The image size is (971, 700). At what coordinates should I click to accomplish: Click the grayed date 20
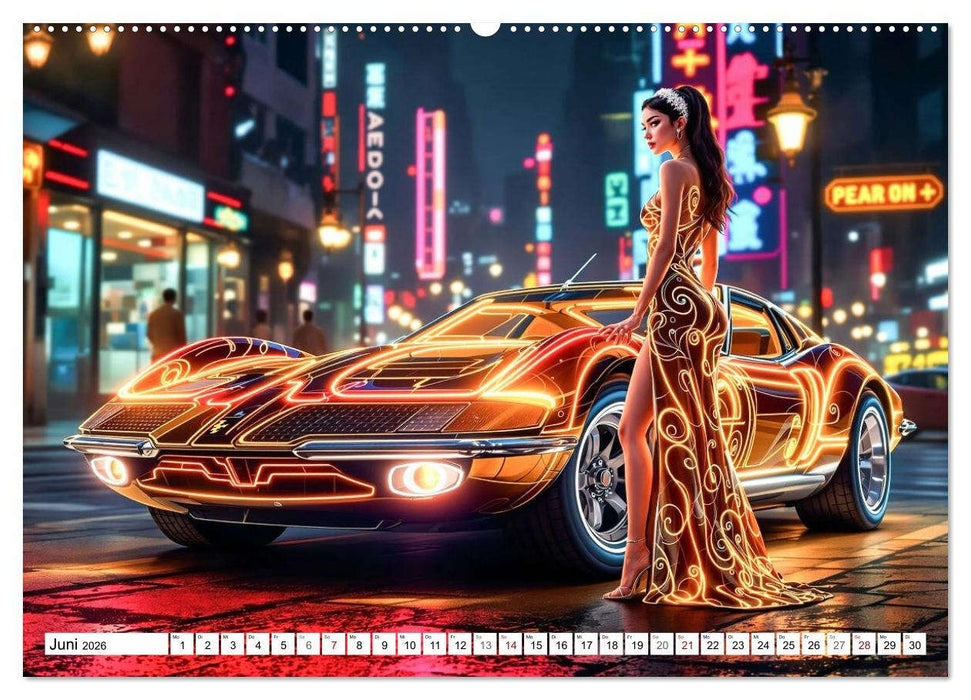tap(662, 645)
